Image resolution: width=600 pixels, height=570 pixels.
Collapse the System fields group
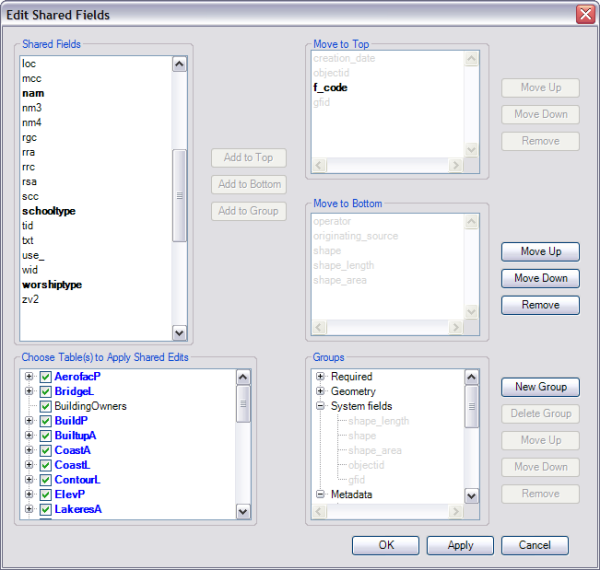coord(320,406)
